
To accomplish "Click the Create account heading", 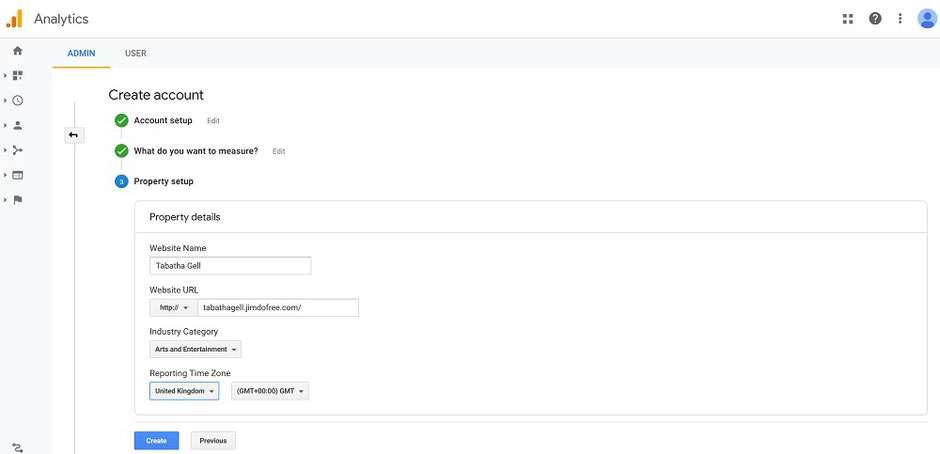I will [156, 95].
